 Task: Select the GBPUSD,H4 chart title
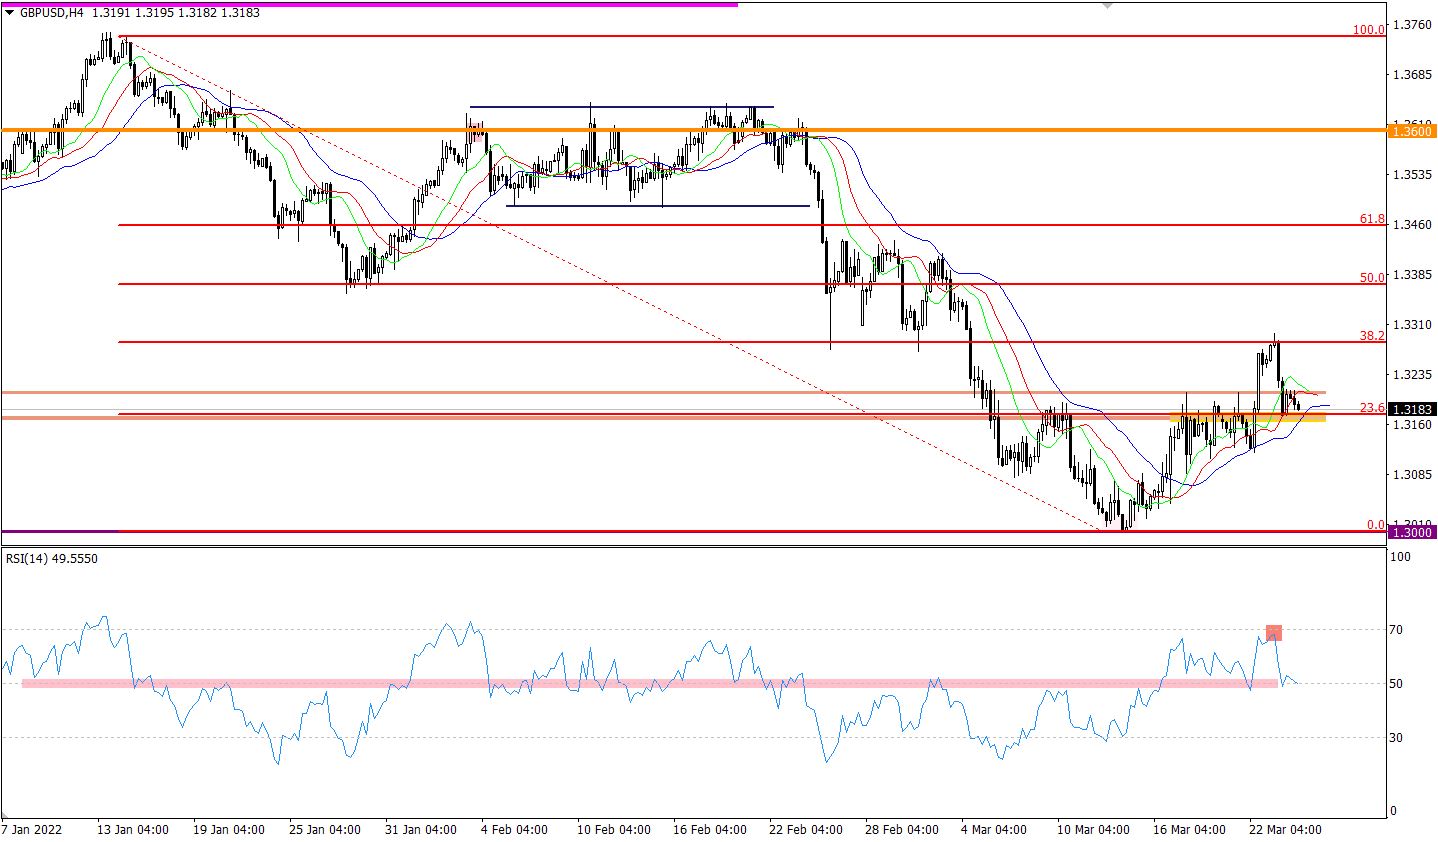click(x=50, y=15)
